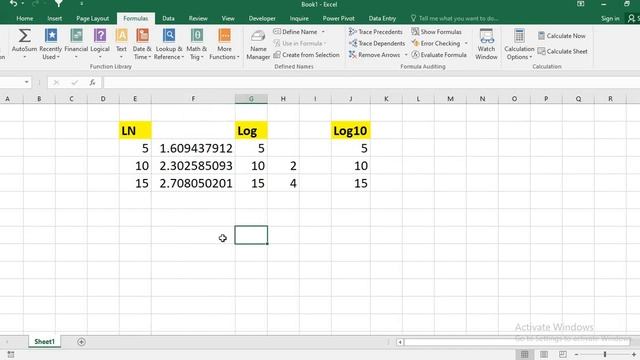Image resolution: width=640 pixels, height=360 pixels.
Task: Open Logical functions library
Action: pos(100,44)
